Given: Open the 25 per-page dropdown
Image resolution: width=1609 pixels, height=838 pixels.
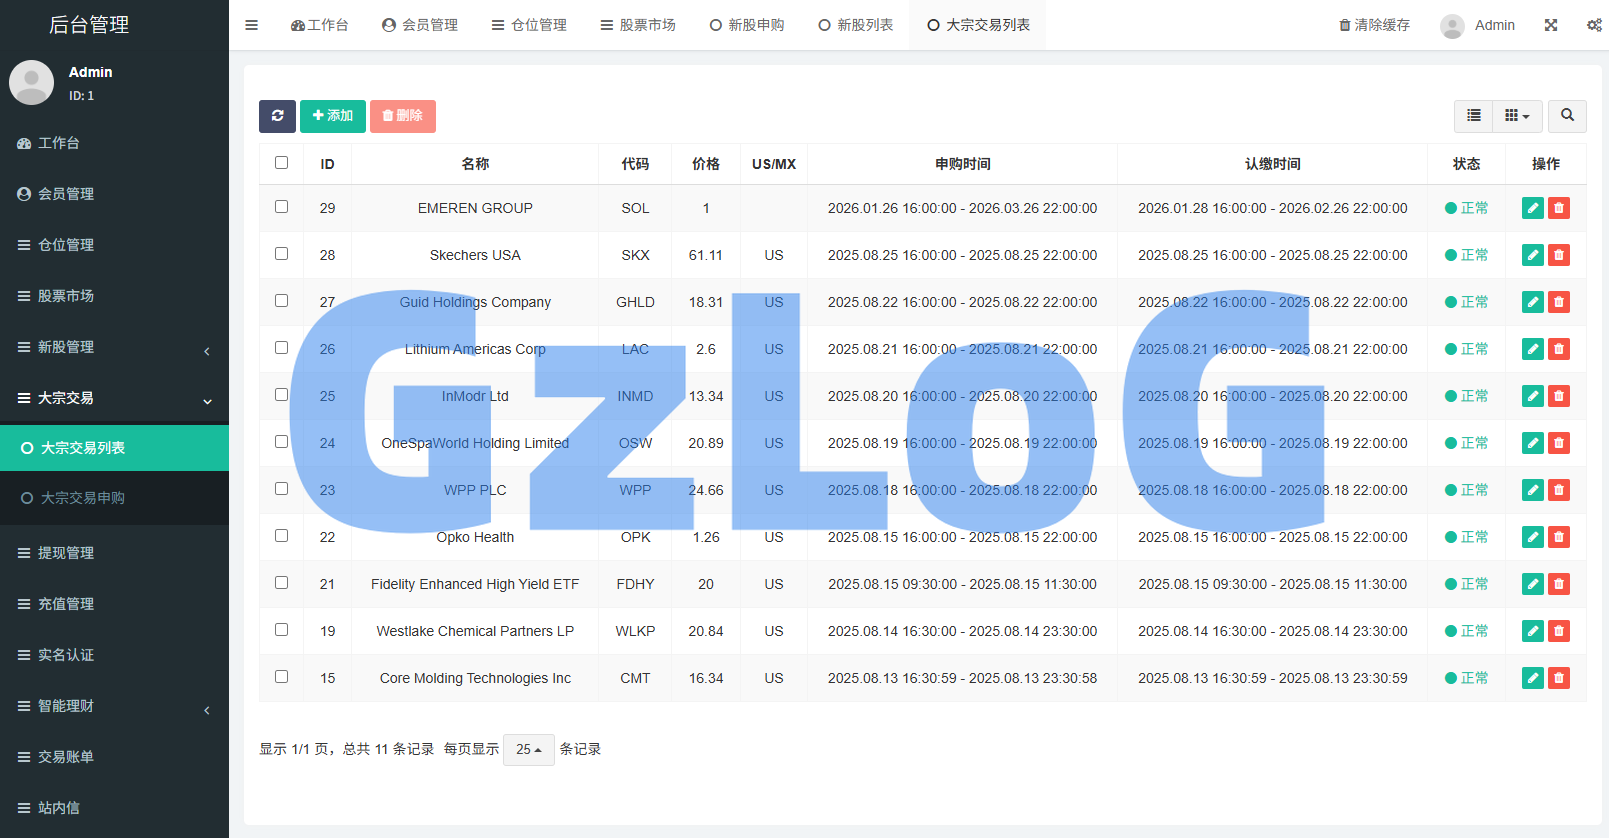Looking at the screenshot, I should tap(528, 749).
